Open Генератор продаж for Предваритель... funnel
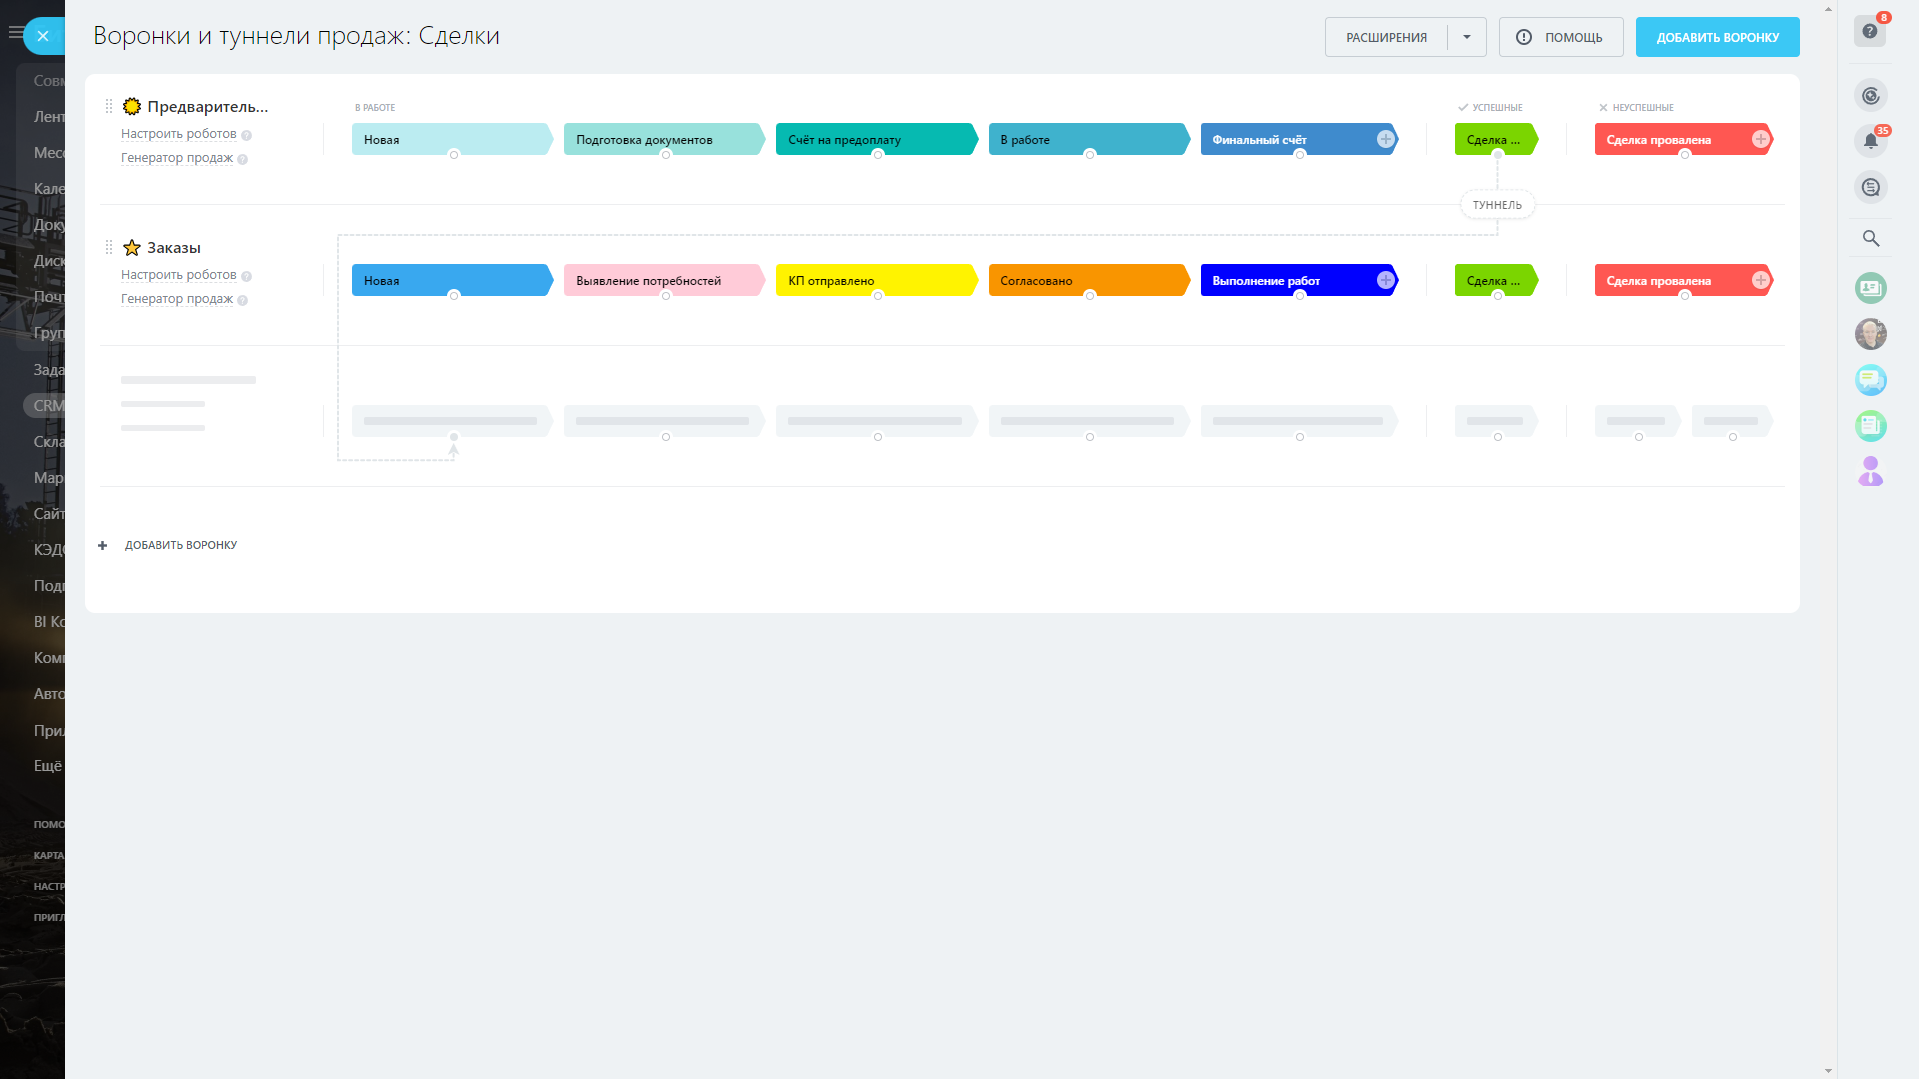 click(x=177, y=158)
